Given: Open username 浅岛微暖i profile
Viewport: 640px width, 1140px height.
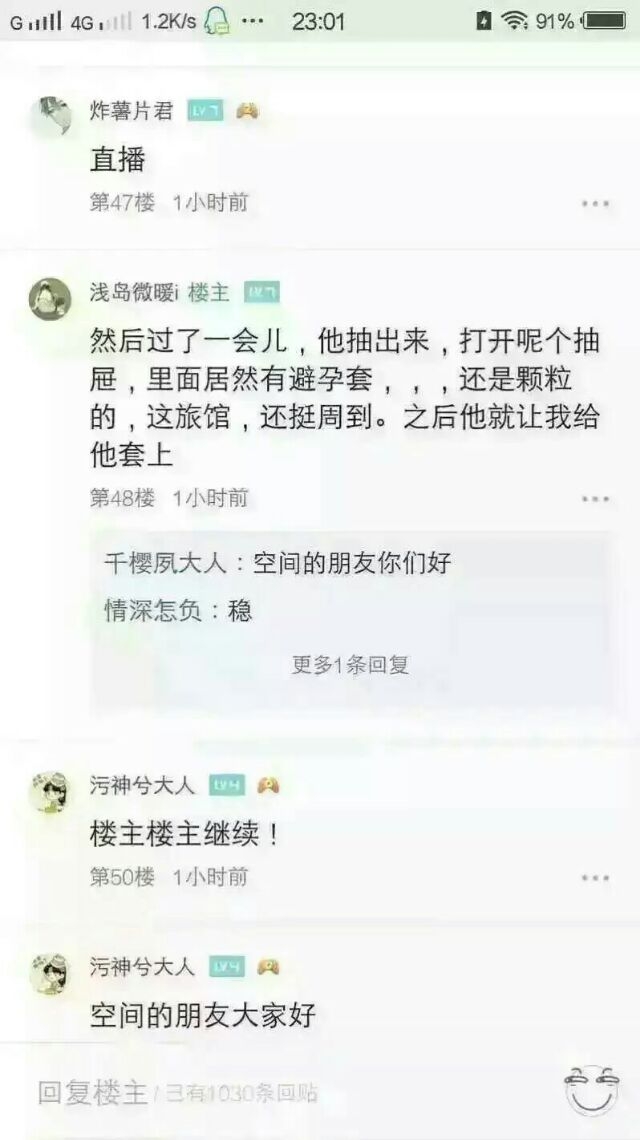Looking at the screenshot, I should pyautogui.click(x=133, y=293).
